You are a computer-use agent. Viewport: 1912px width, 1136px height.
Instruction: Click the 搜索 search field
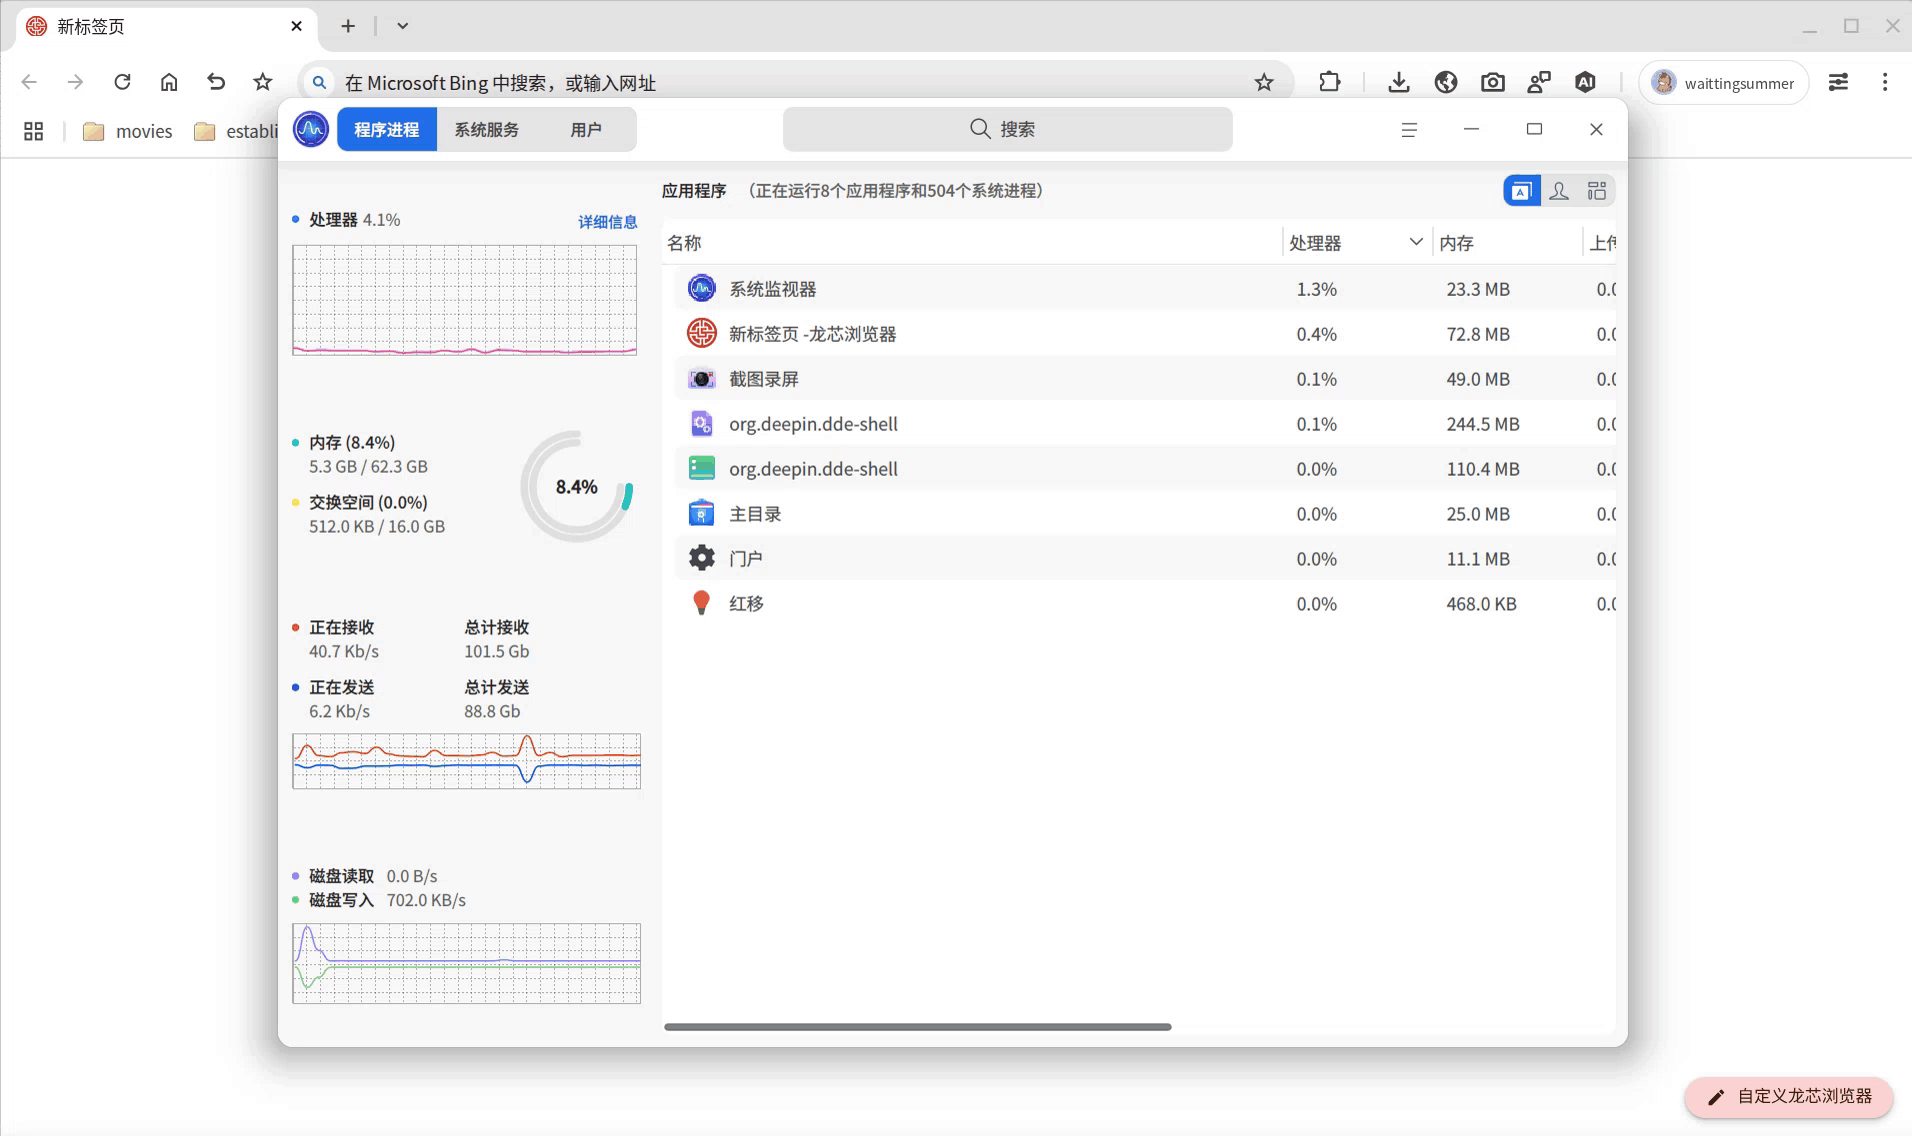point(1006,129)
